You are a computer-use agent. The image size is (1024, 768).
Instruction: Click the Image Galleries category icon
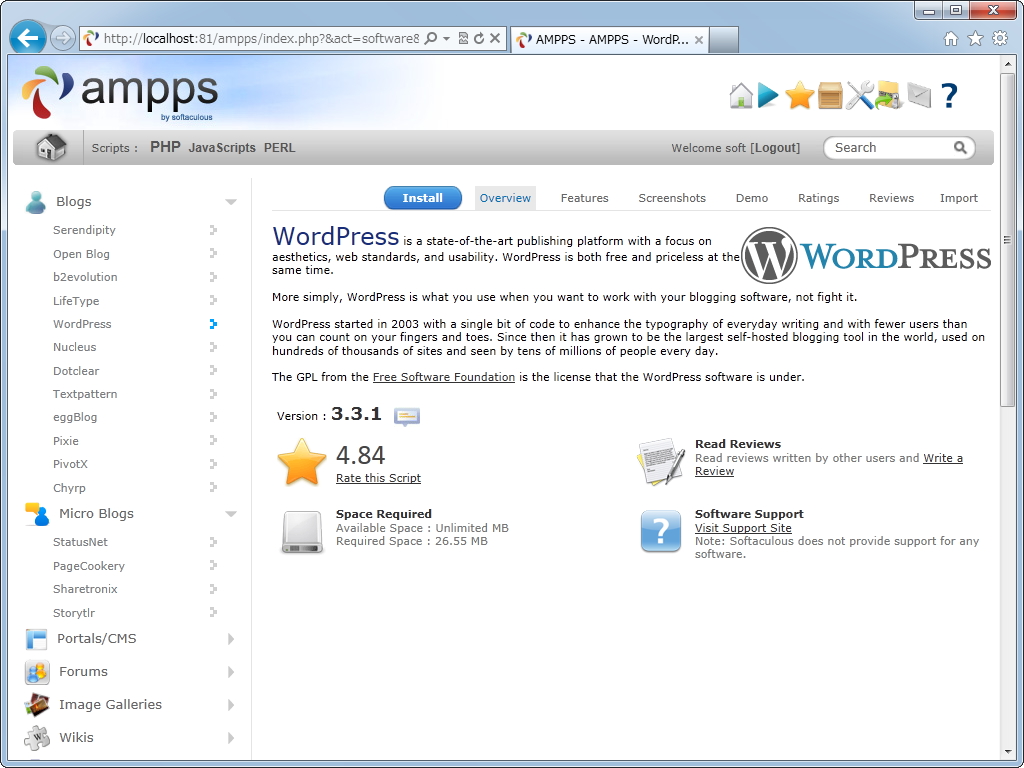37,705
